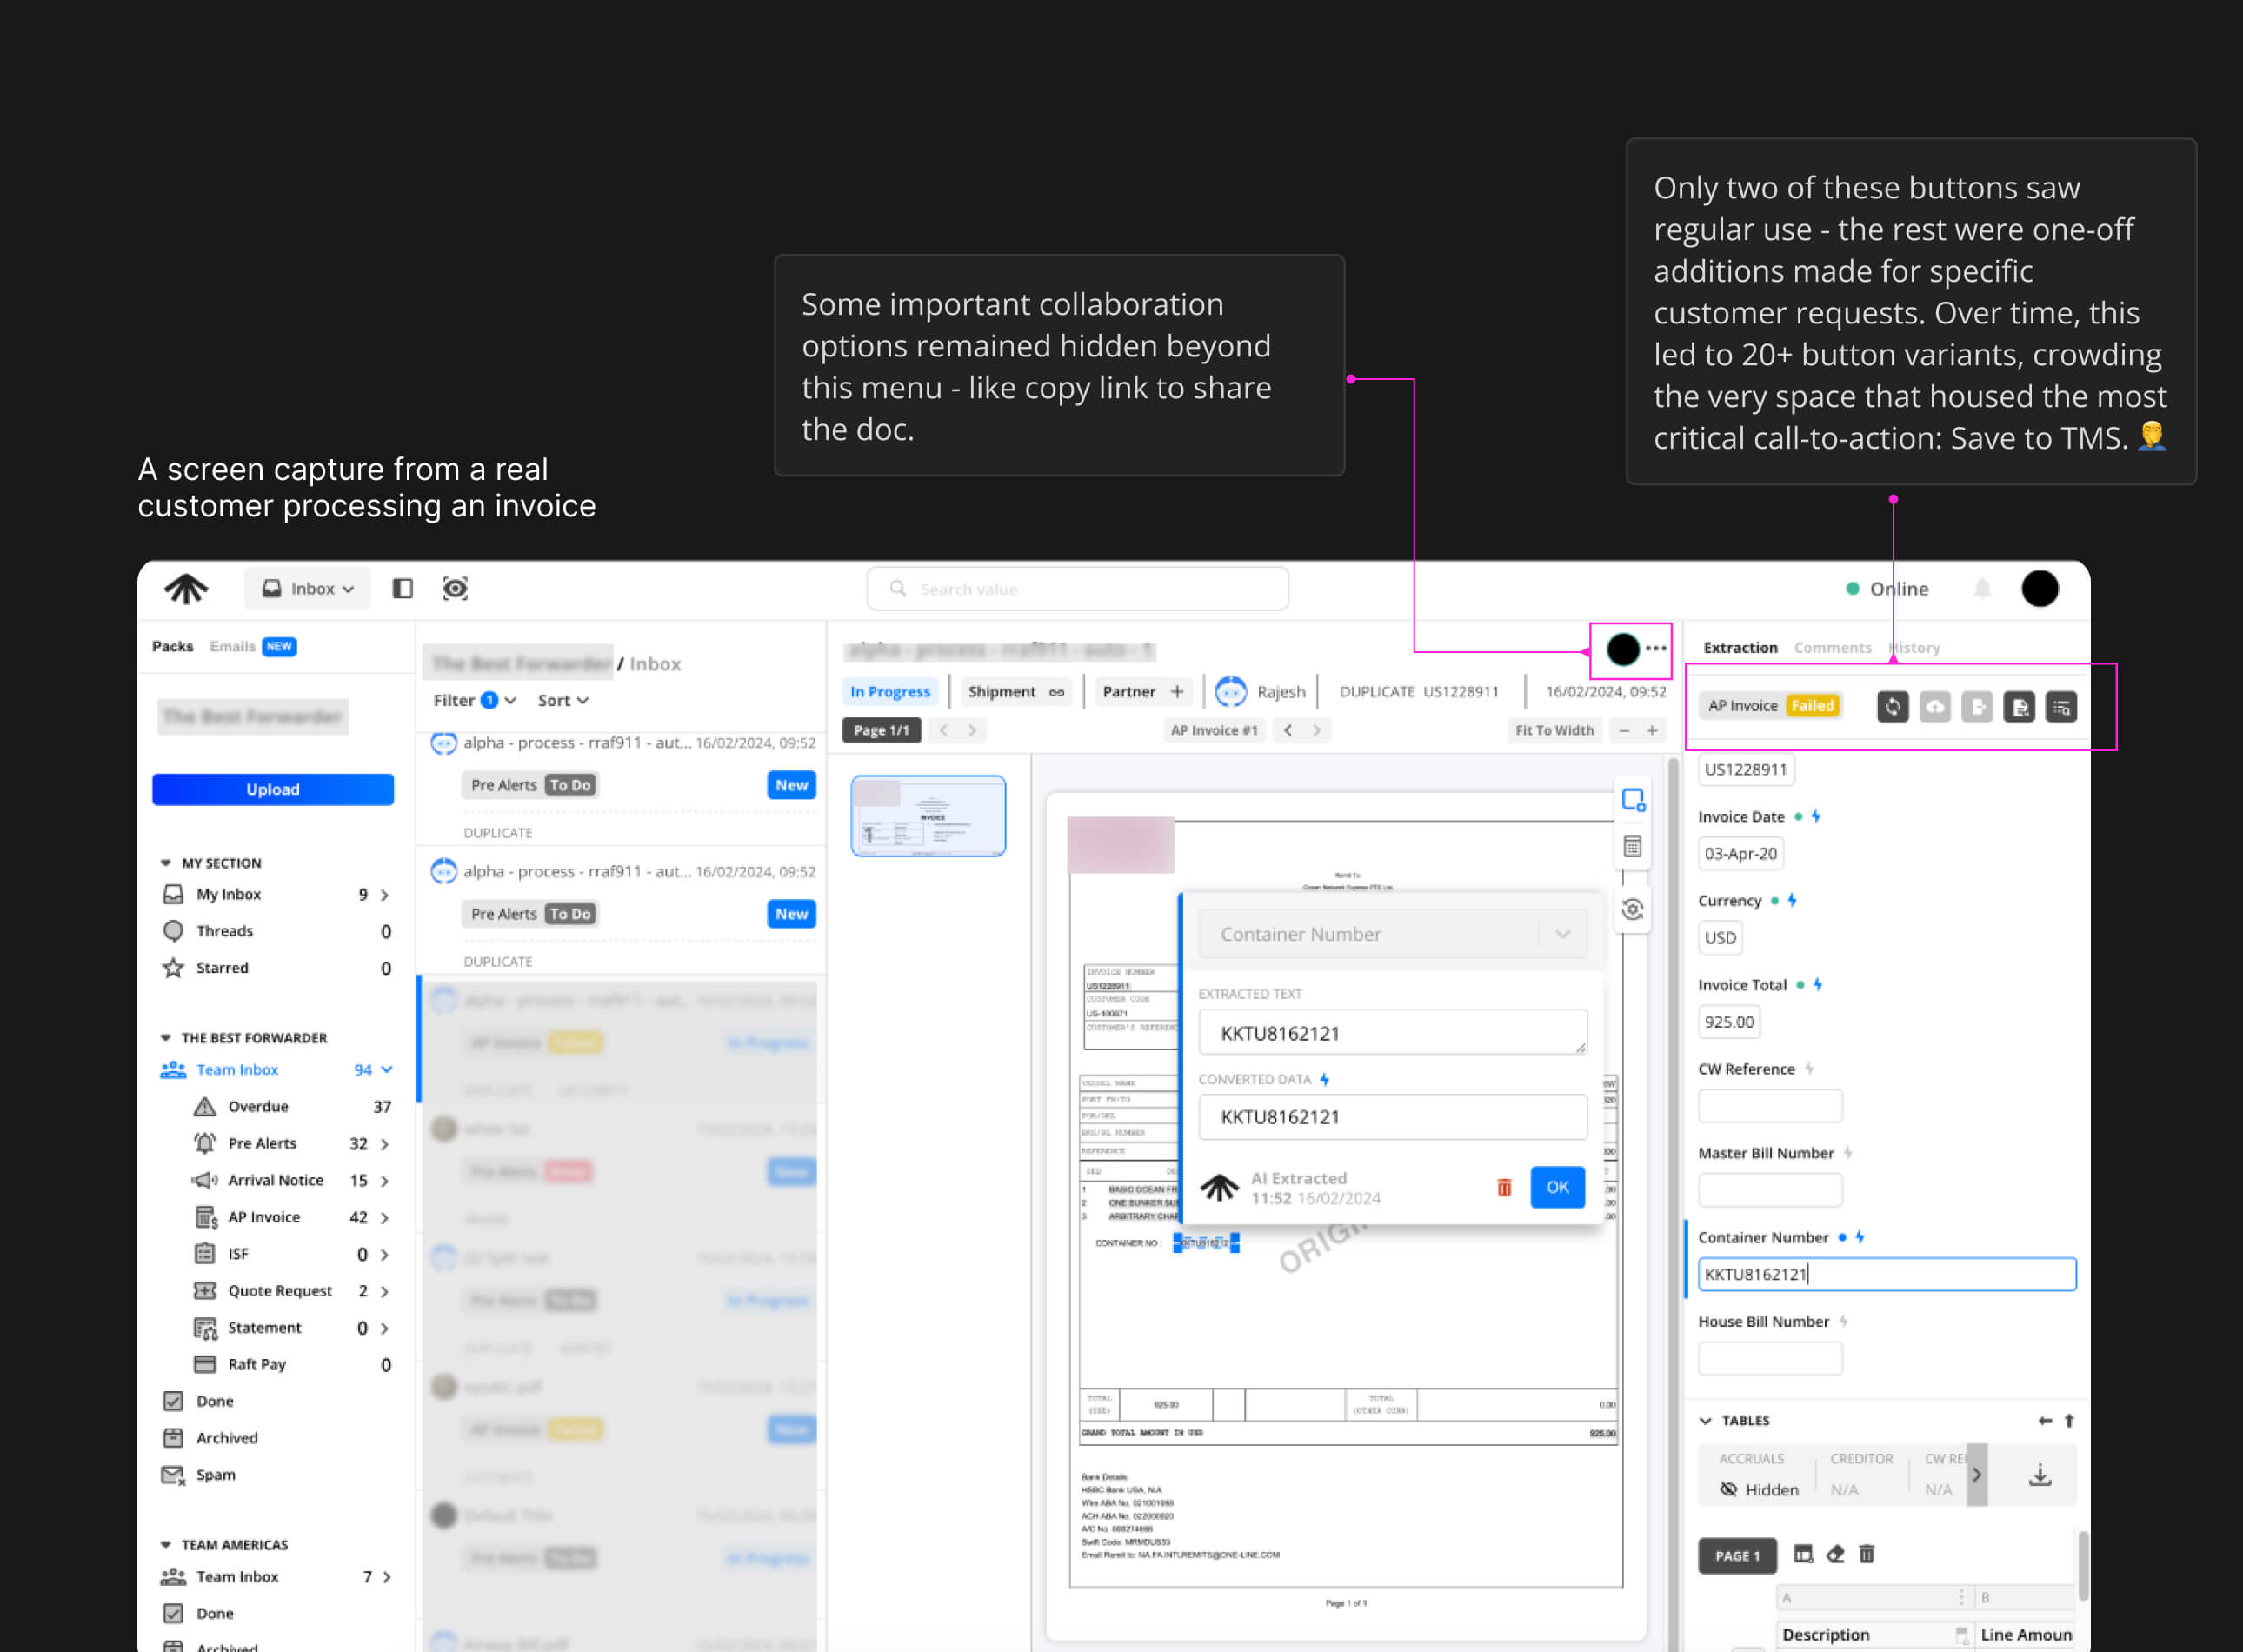The width and height of the screenshot is (2243, 1652).
Task: Open the three-dot more options menu
Action: point(1656,648)
